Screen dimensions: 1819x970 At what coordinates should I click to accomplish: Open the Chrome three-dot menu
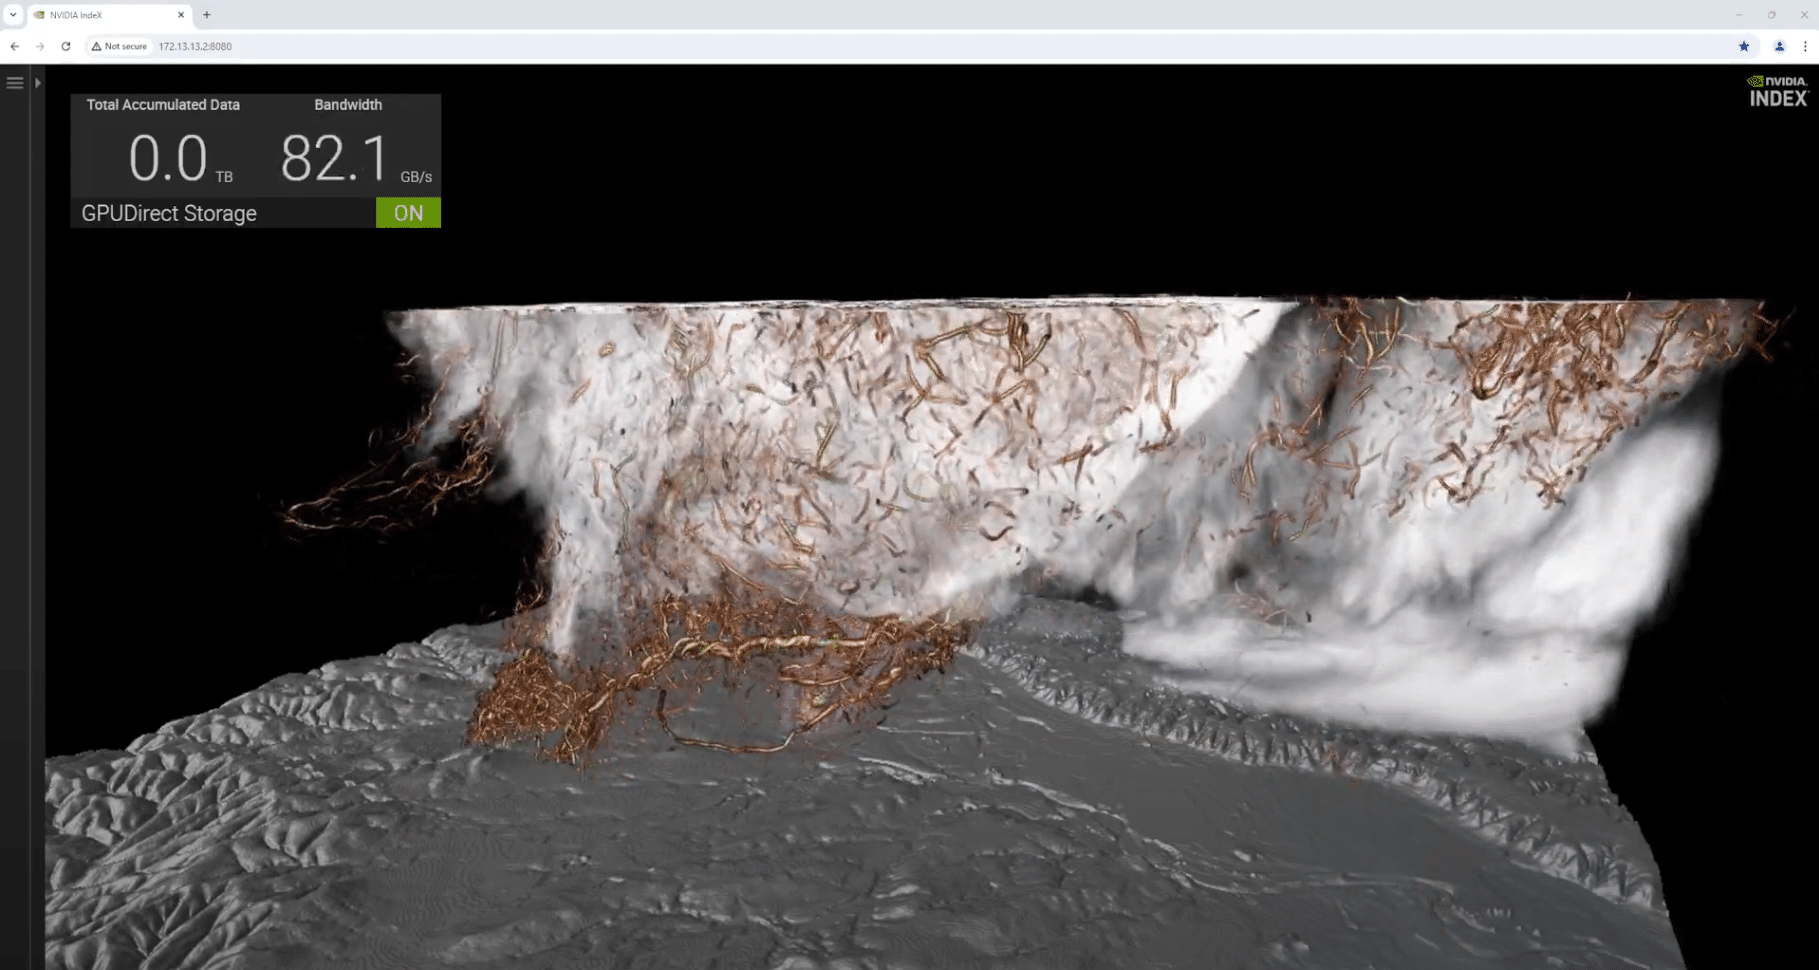point(1805,46)
